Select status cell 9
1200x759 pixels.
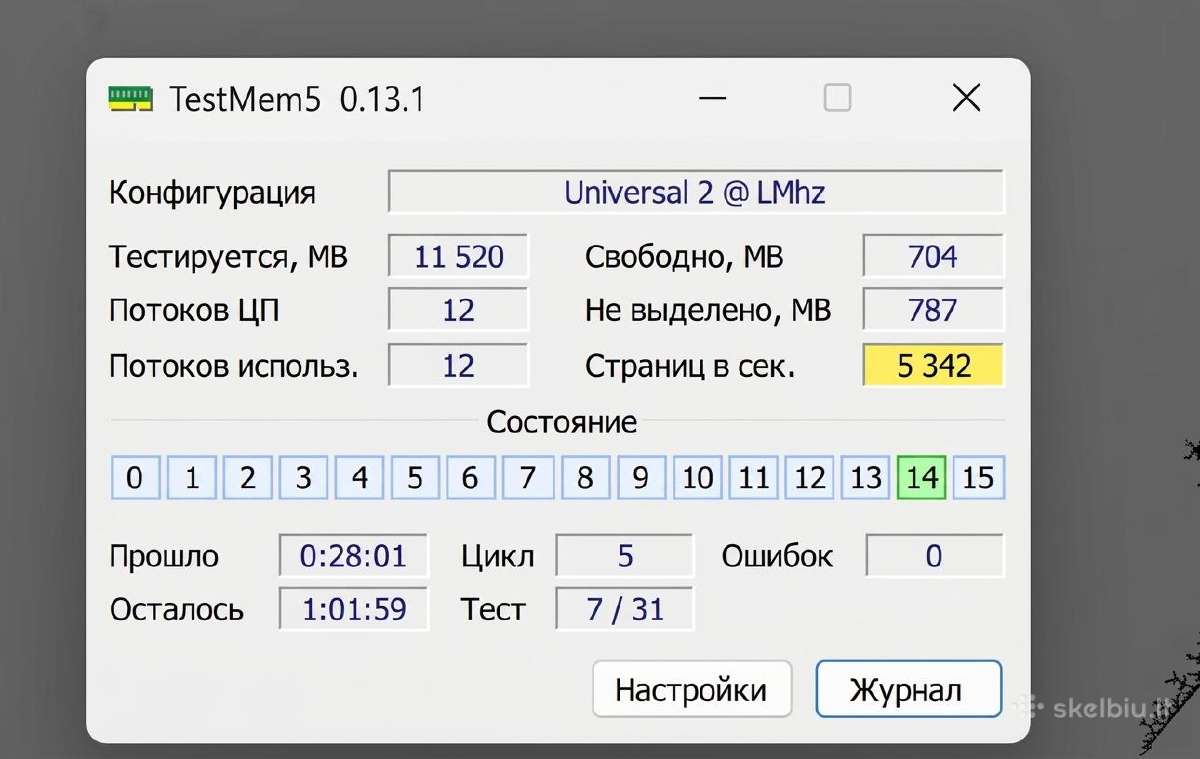pyautogui.click(x=641, y=478)
